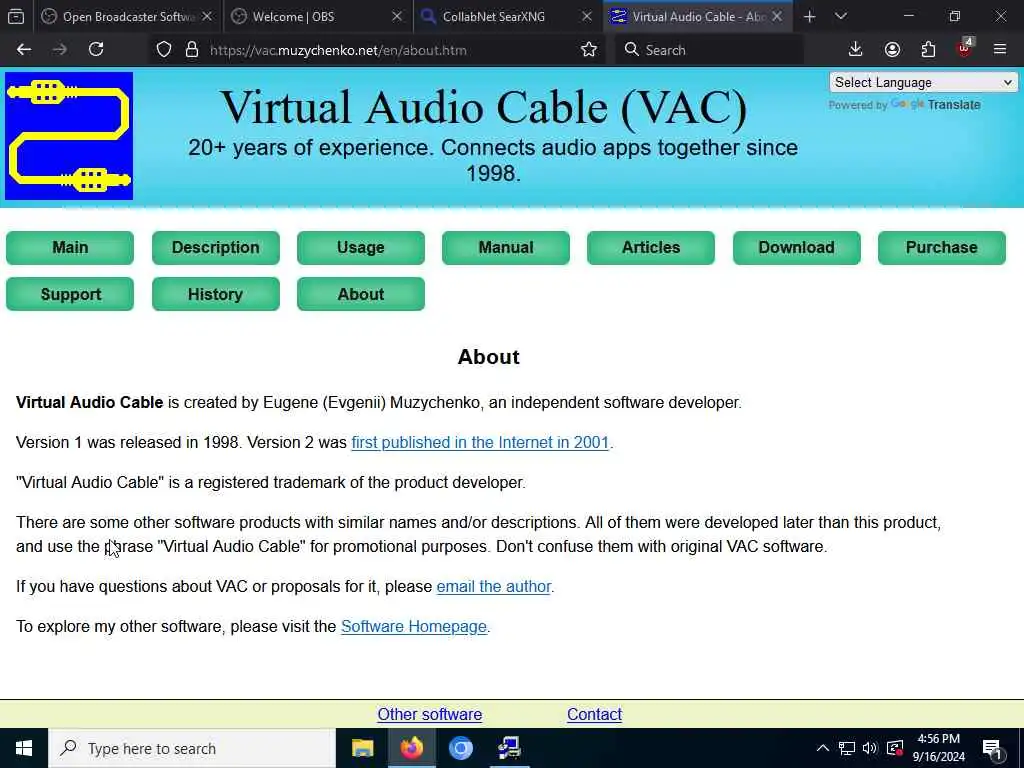Click the forward navigation arrow
This screenshot has height=768, width=1024.
60,50
